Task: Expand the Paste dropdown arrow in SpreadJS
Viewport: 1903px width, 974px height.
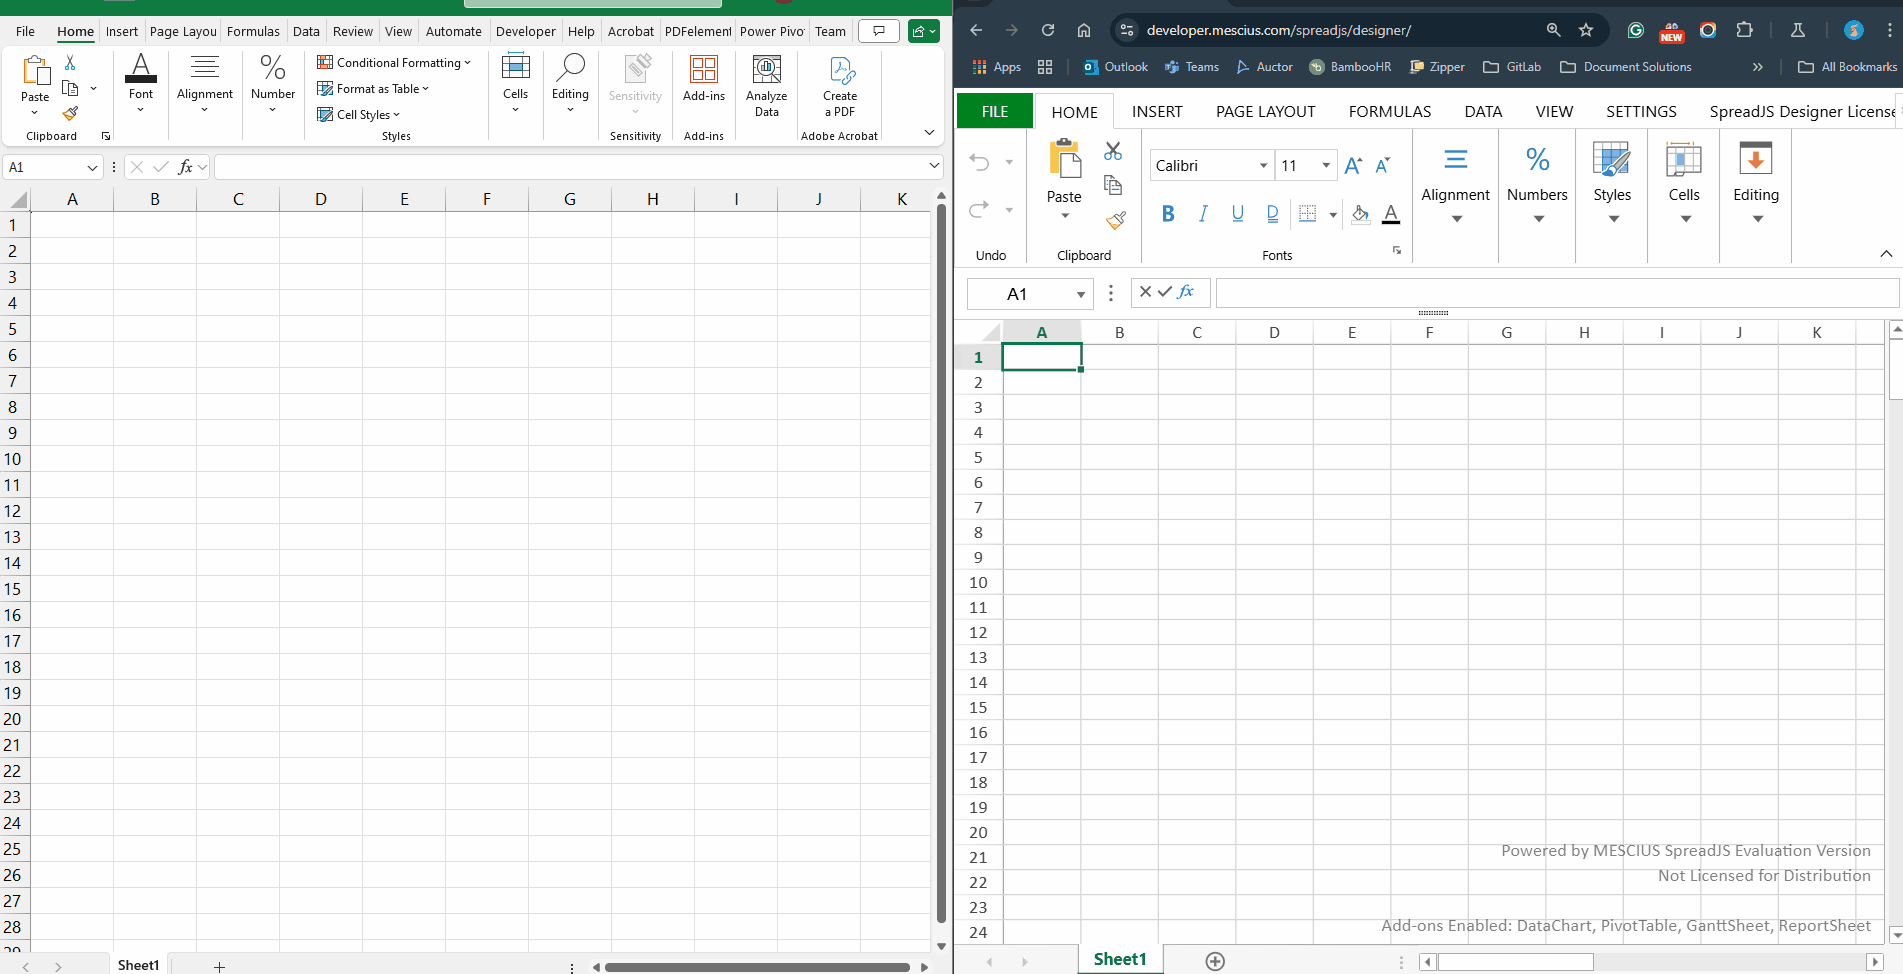Action: [x=1065, y=216]
